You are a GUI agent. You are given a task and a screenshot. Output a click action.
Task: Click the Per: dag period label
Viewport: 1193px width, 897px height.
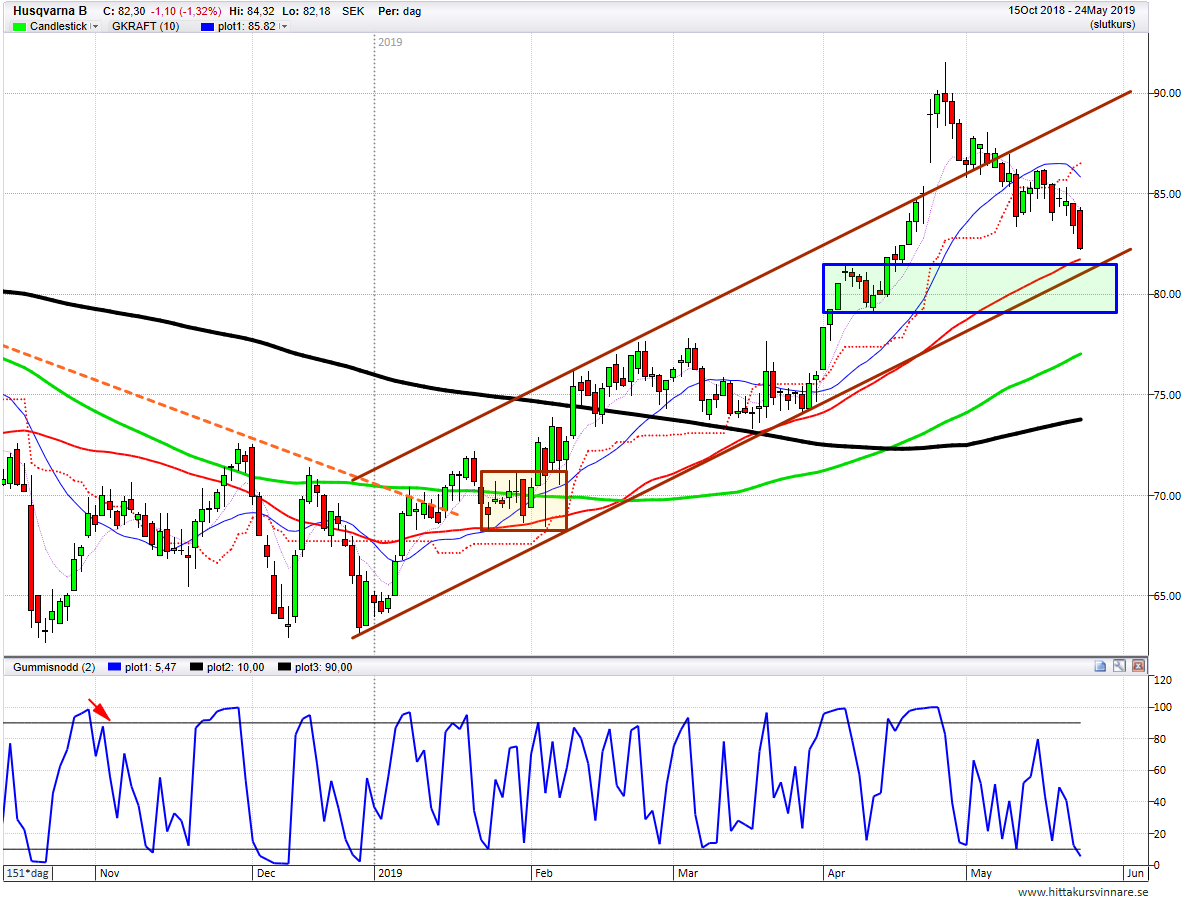click(x=399, y=11)
